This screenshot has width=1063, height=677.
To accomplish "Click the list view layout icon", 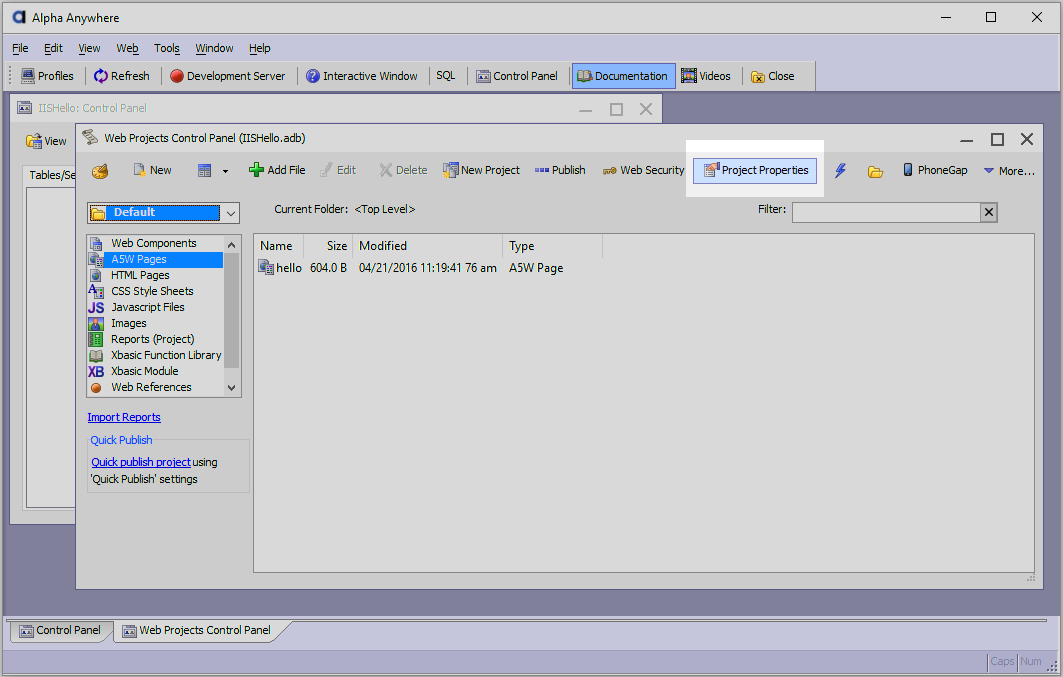I will (204, 171).
